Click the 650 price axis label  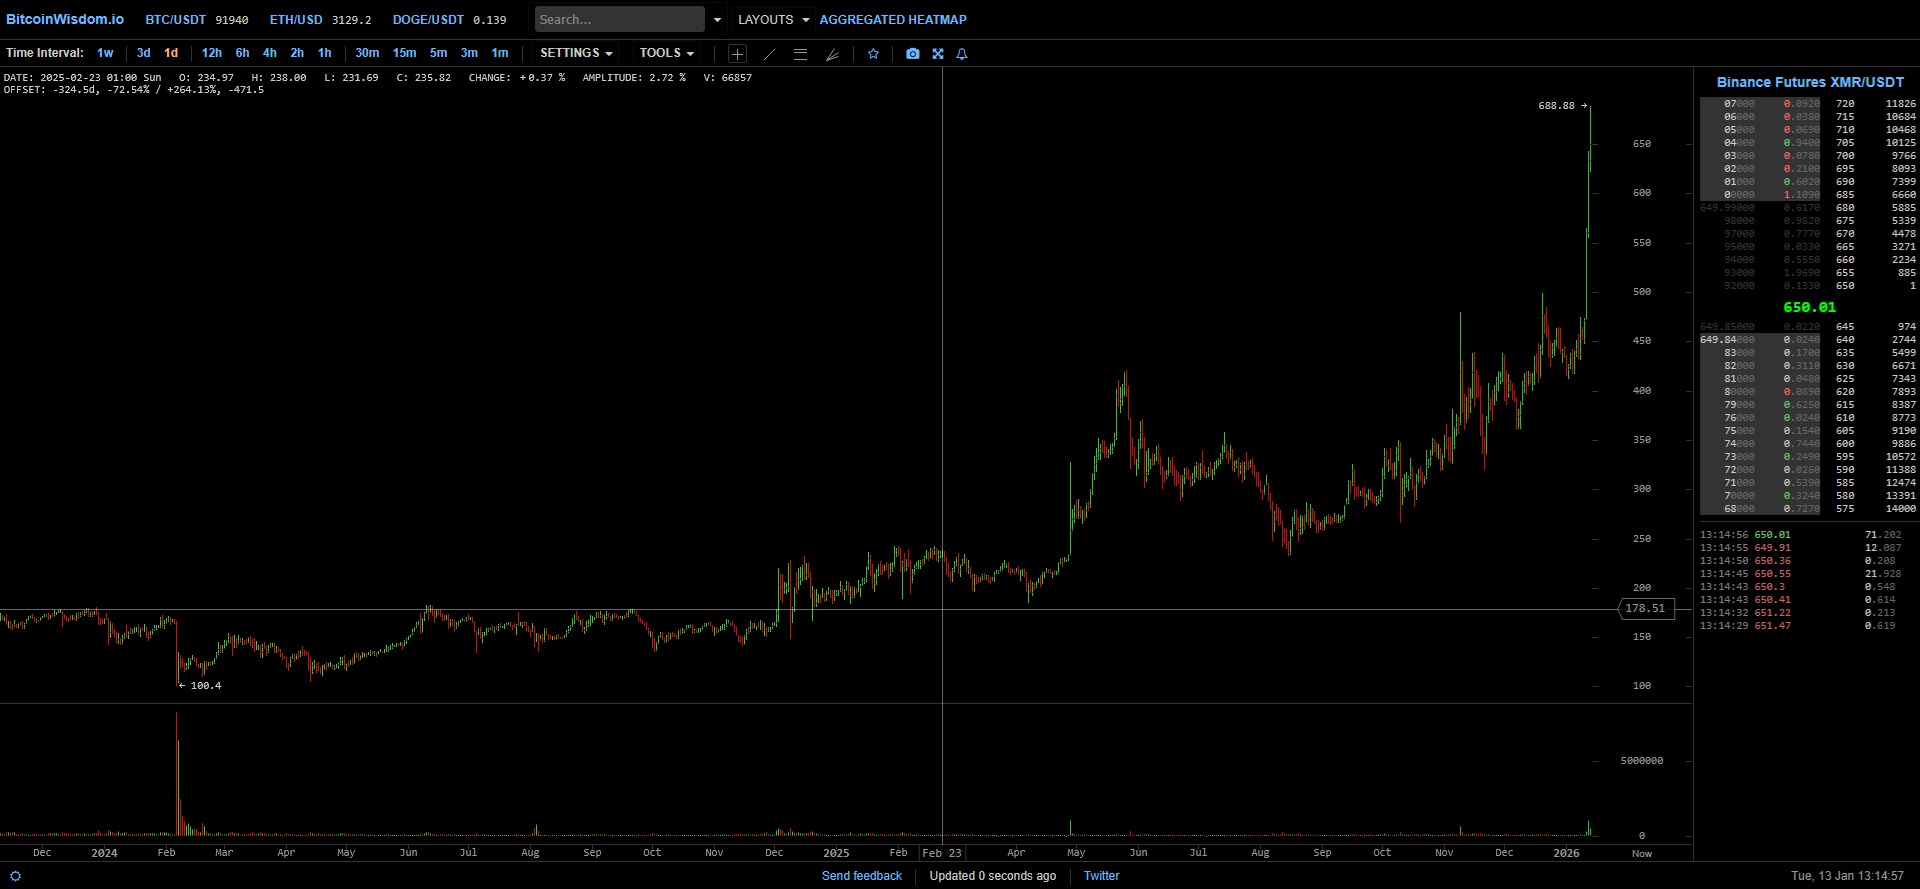coord(1642,144)
